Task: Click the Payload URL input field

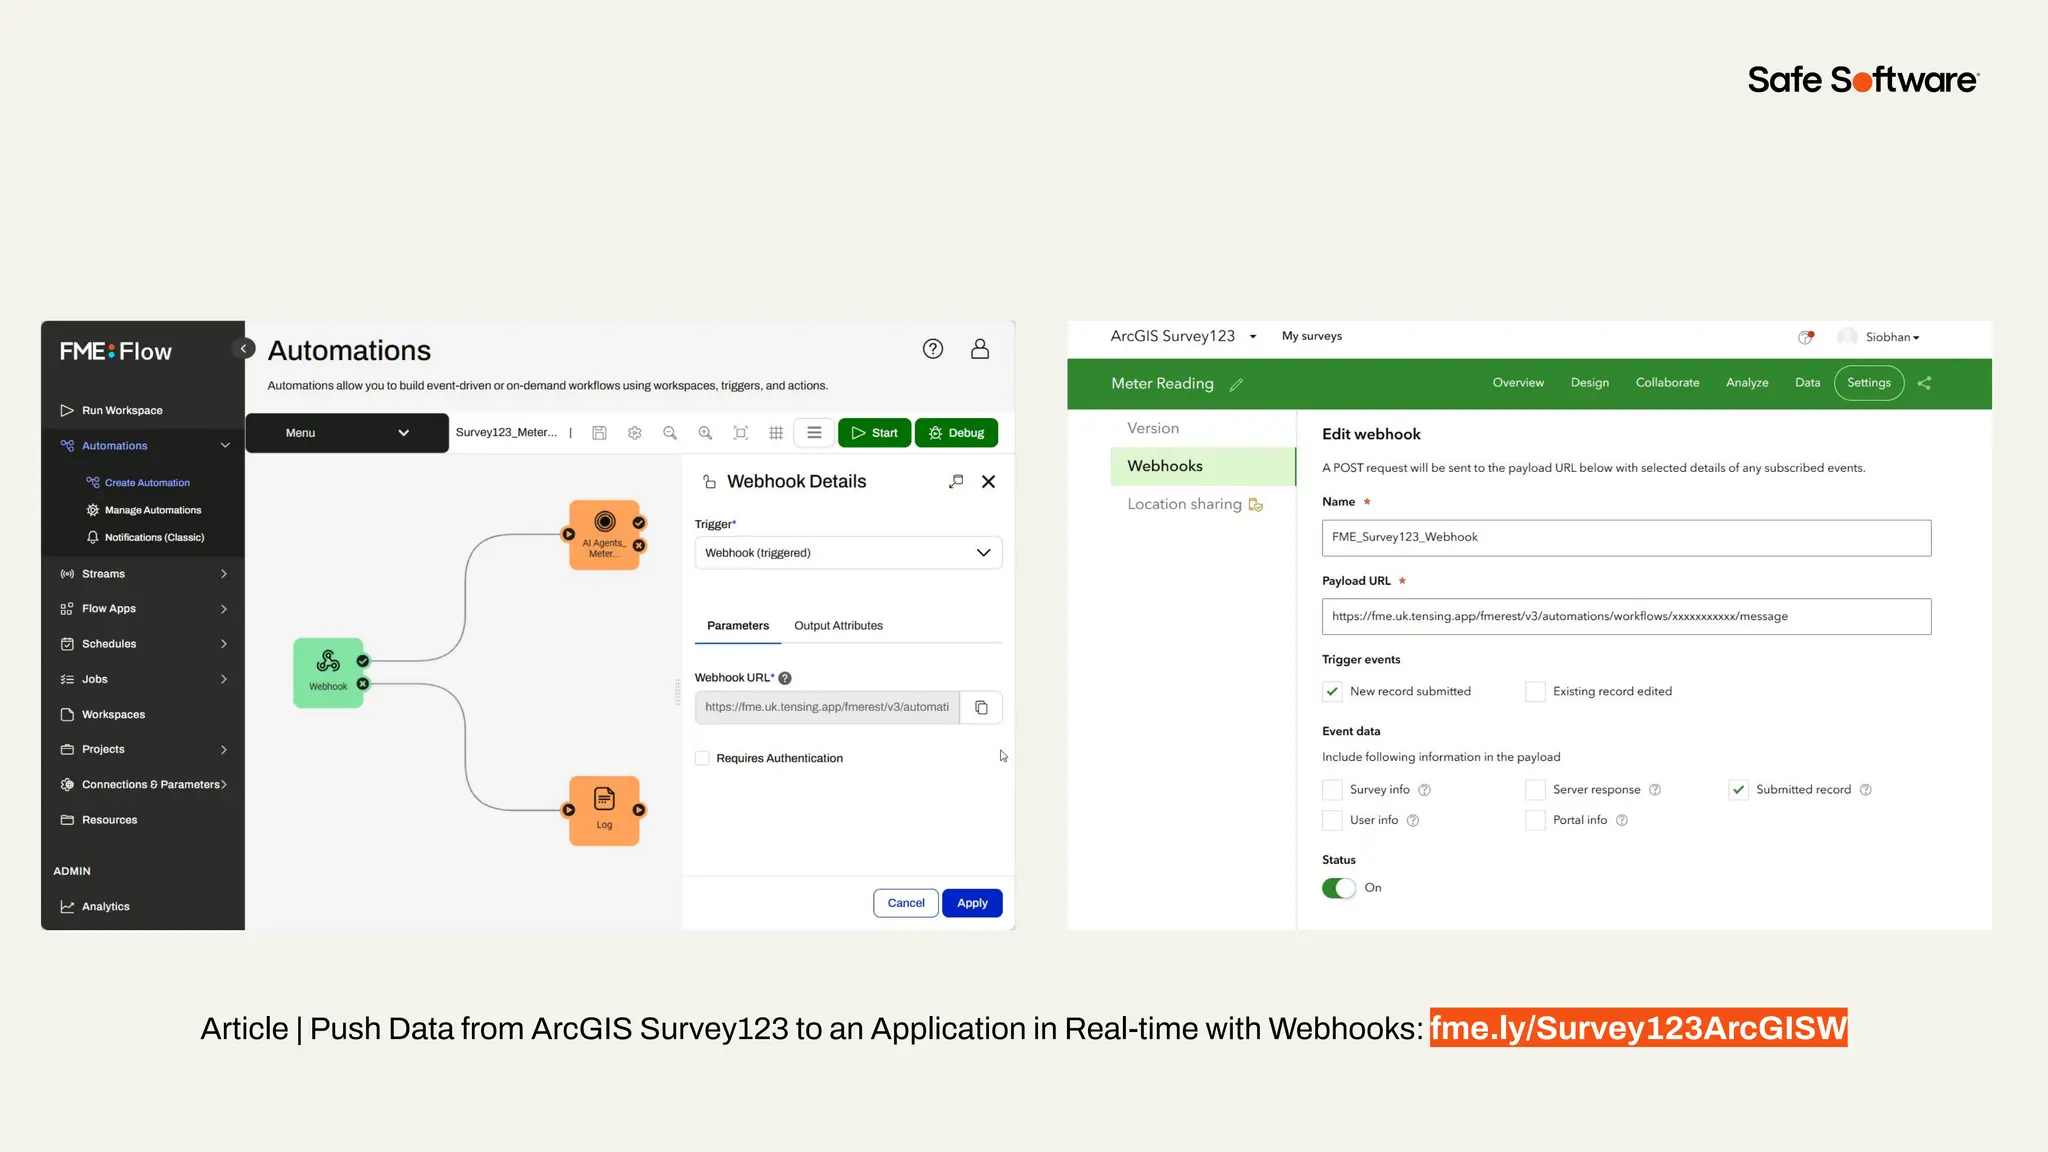Action: [1626, 617]
